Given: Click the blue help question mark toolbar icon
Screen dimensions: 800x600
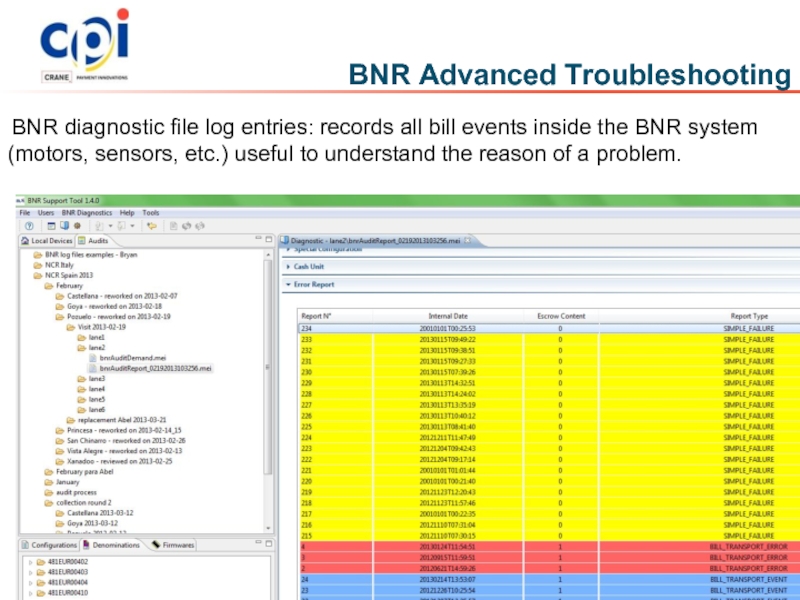Looking at the screenshot, I should click(x=29, y=226).
